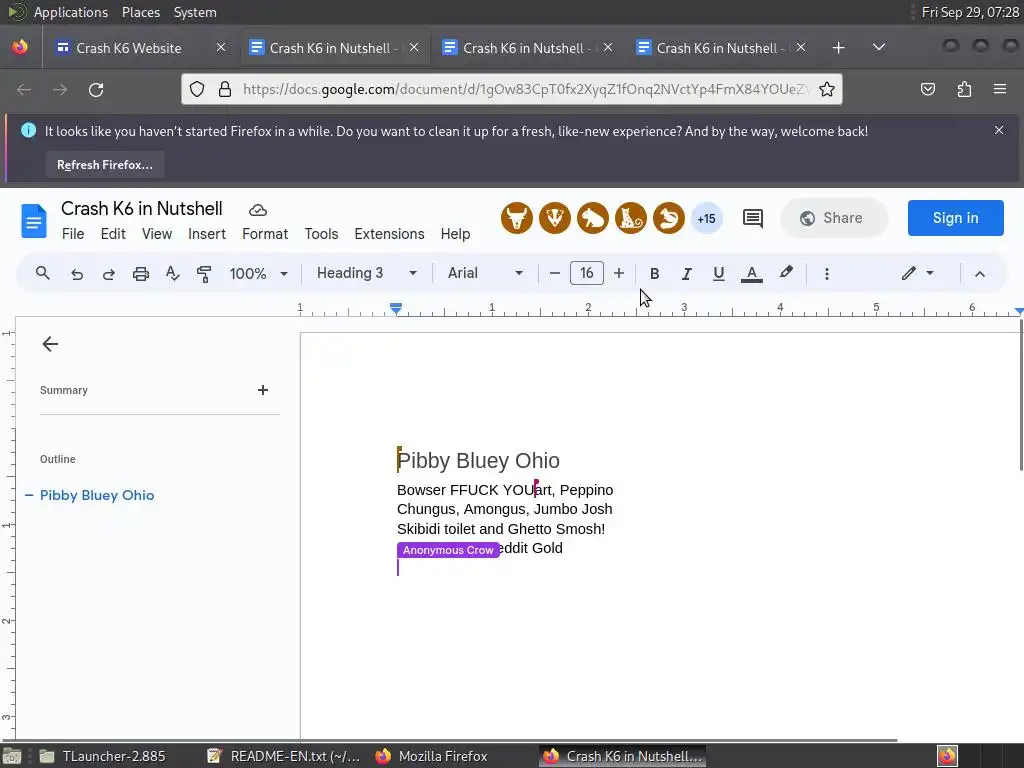
Task: Open the Docs Help menu
Action: tap(455, 234)
